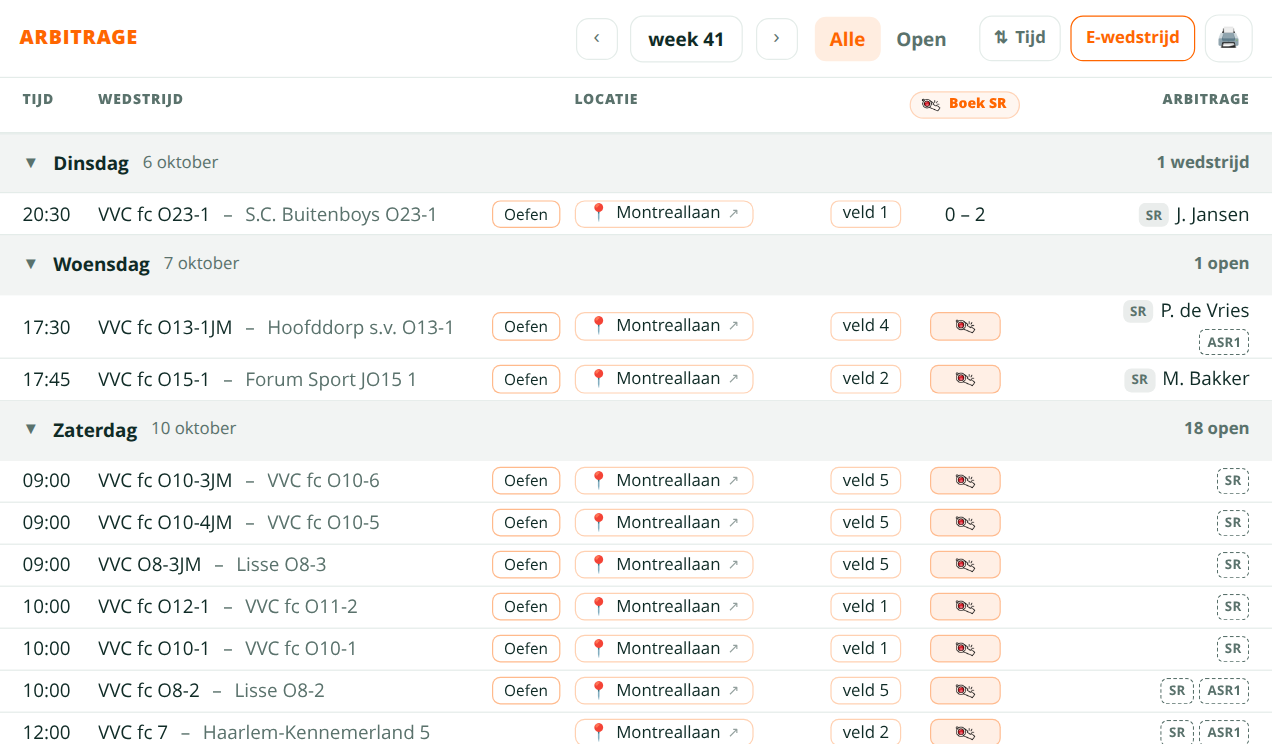Filter to Open matches only
Image resolution: width=1272 pixels, height=744 pixels.
(x=921, y=39)
